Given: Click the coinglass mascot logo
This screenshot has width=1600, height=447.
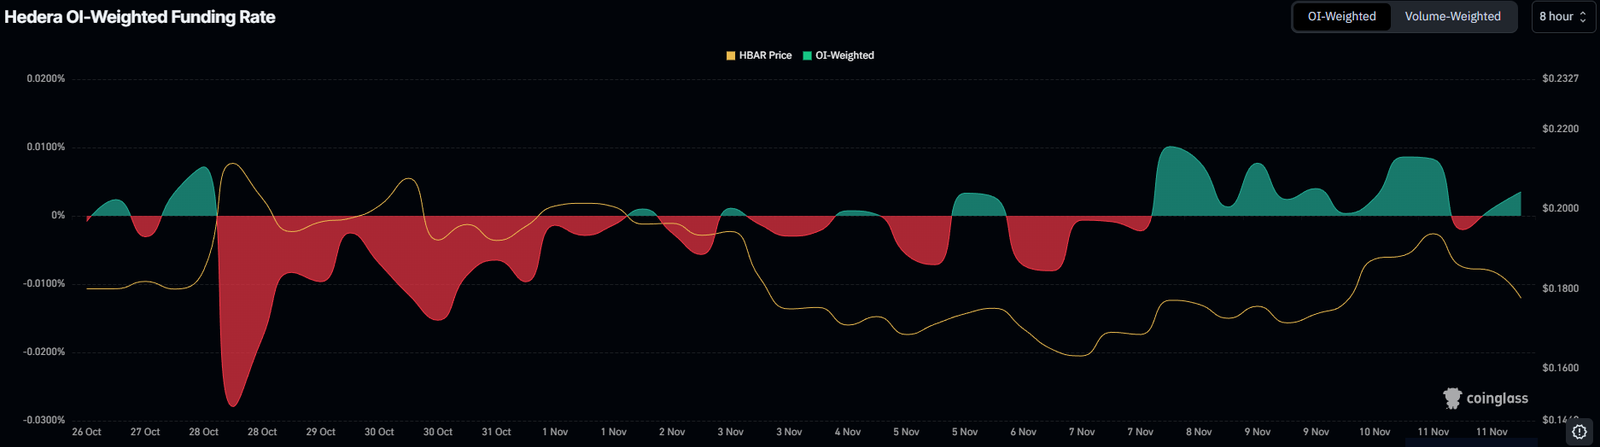Looking at the screenshot, I should tap(1452, 399).
